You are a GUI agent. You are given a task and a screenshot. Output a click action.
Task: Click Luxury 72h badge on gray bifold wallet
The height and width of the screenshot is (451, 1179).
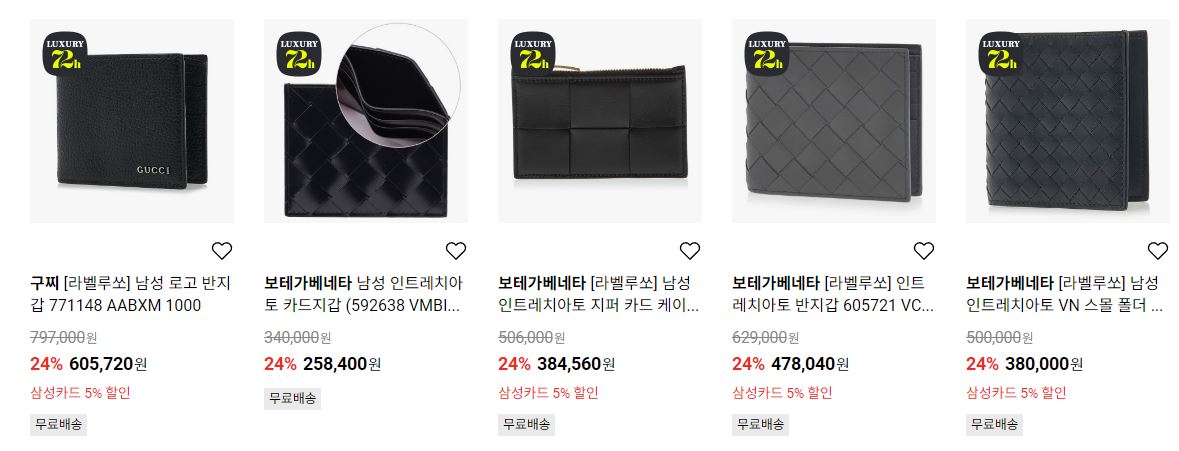coord(767,53)
